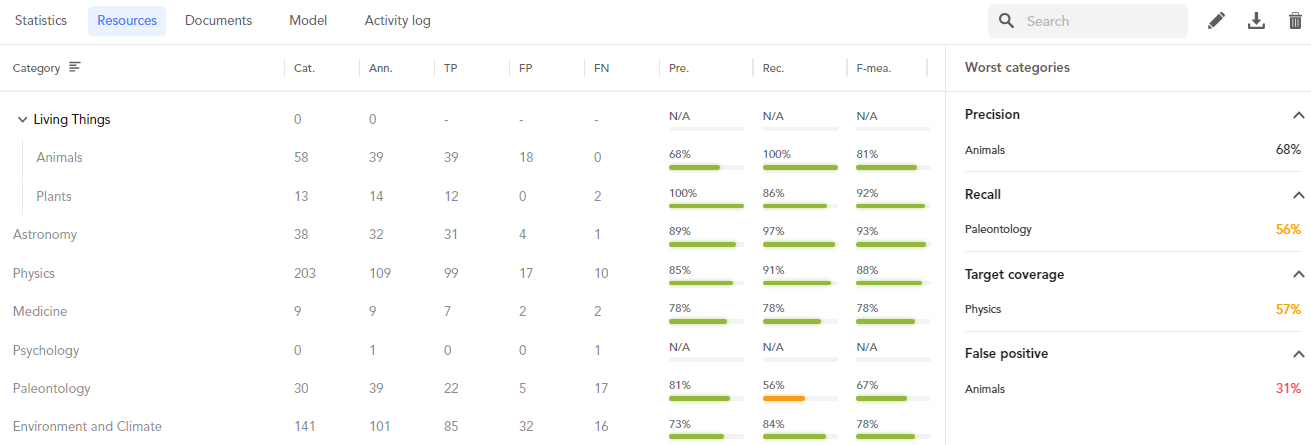Open the Documents tab
Image resolution: width=1311 pixels, height=445 pixels.
pos(218,21)
